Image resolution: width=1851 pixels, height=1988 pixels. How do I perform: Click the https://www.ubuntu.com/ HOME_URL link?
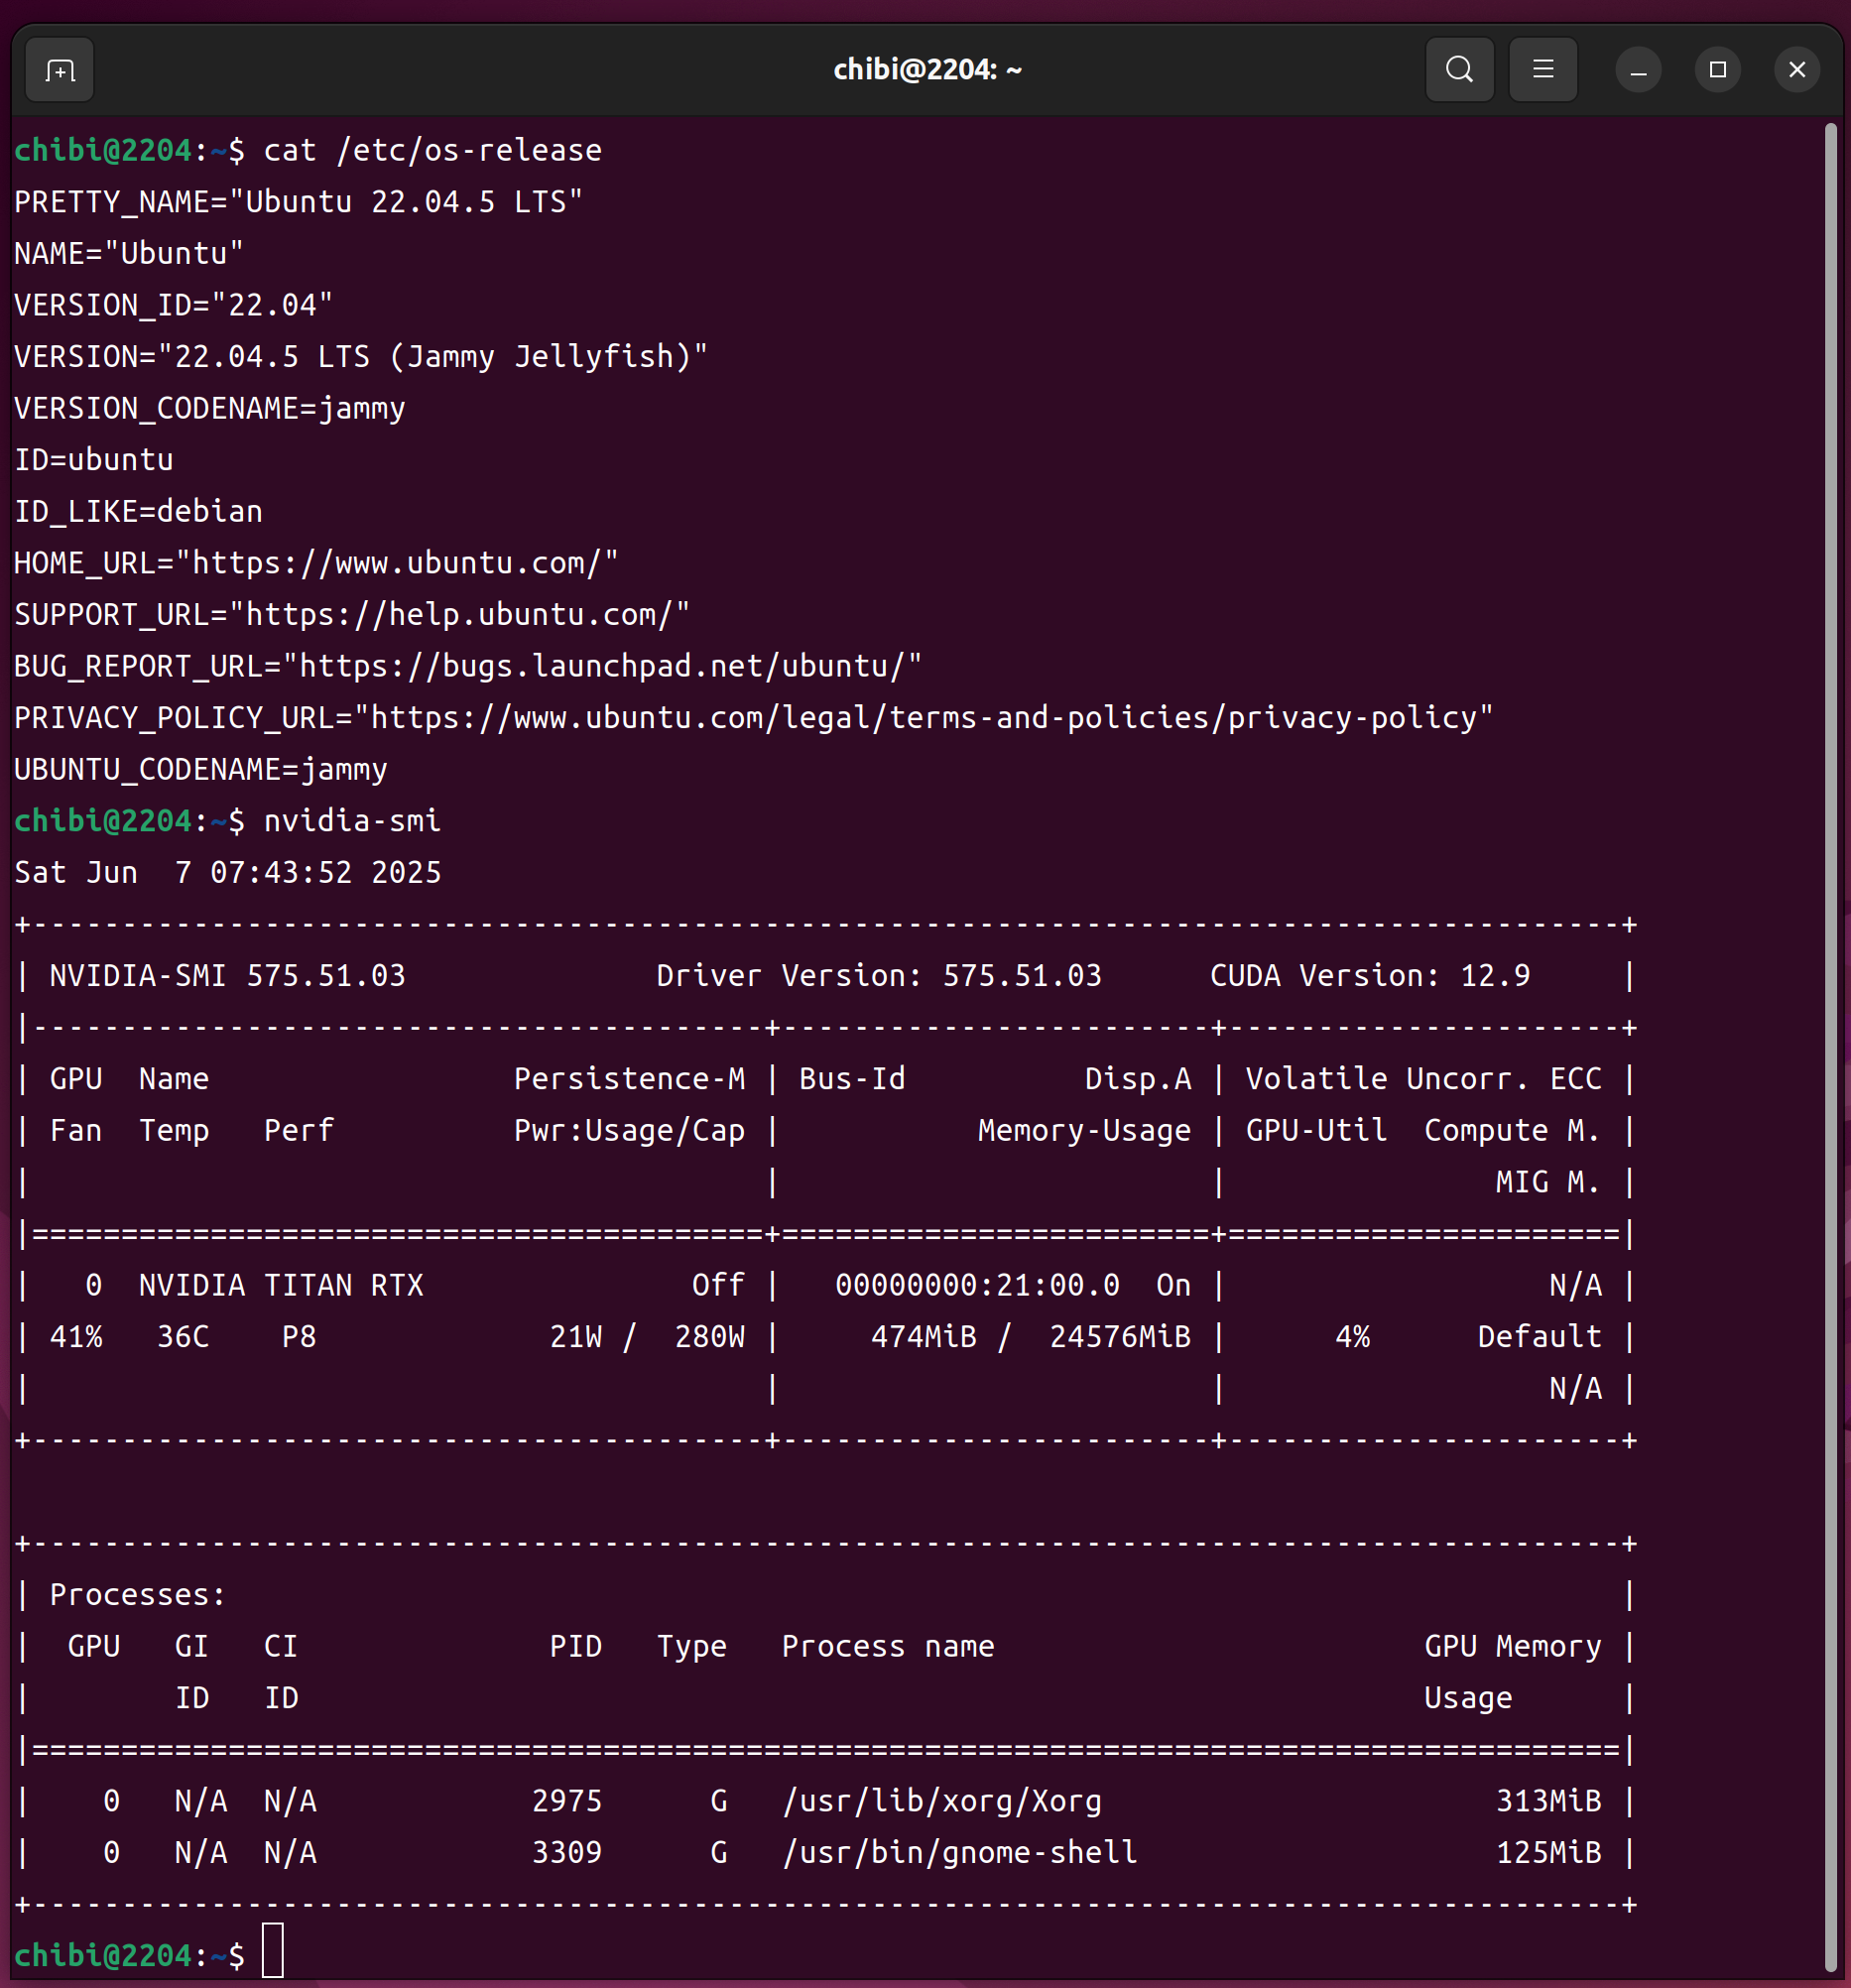(397, 563)
